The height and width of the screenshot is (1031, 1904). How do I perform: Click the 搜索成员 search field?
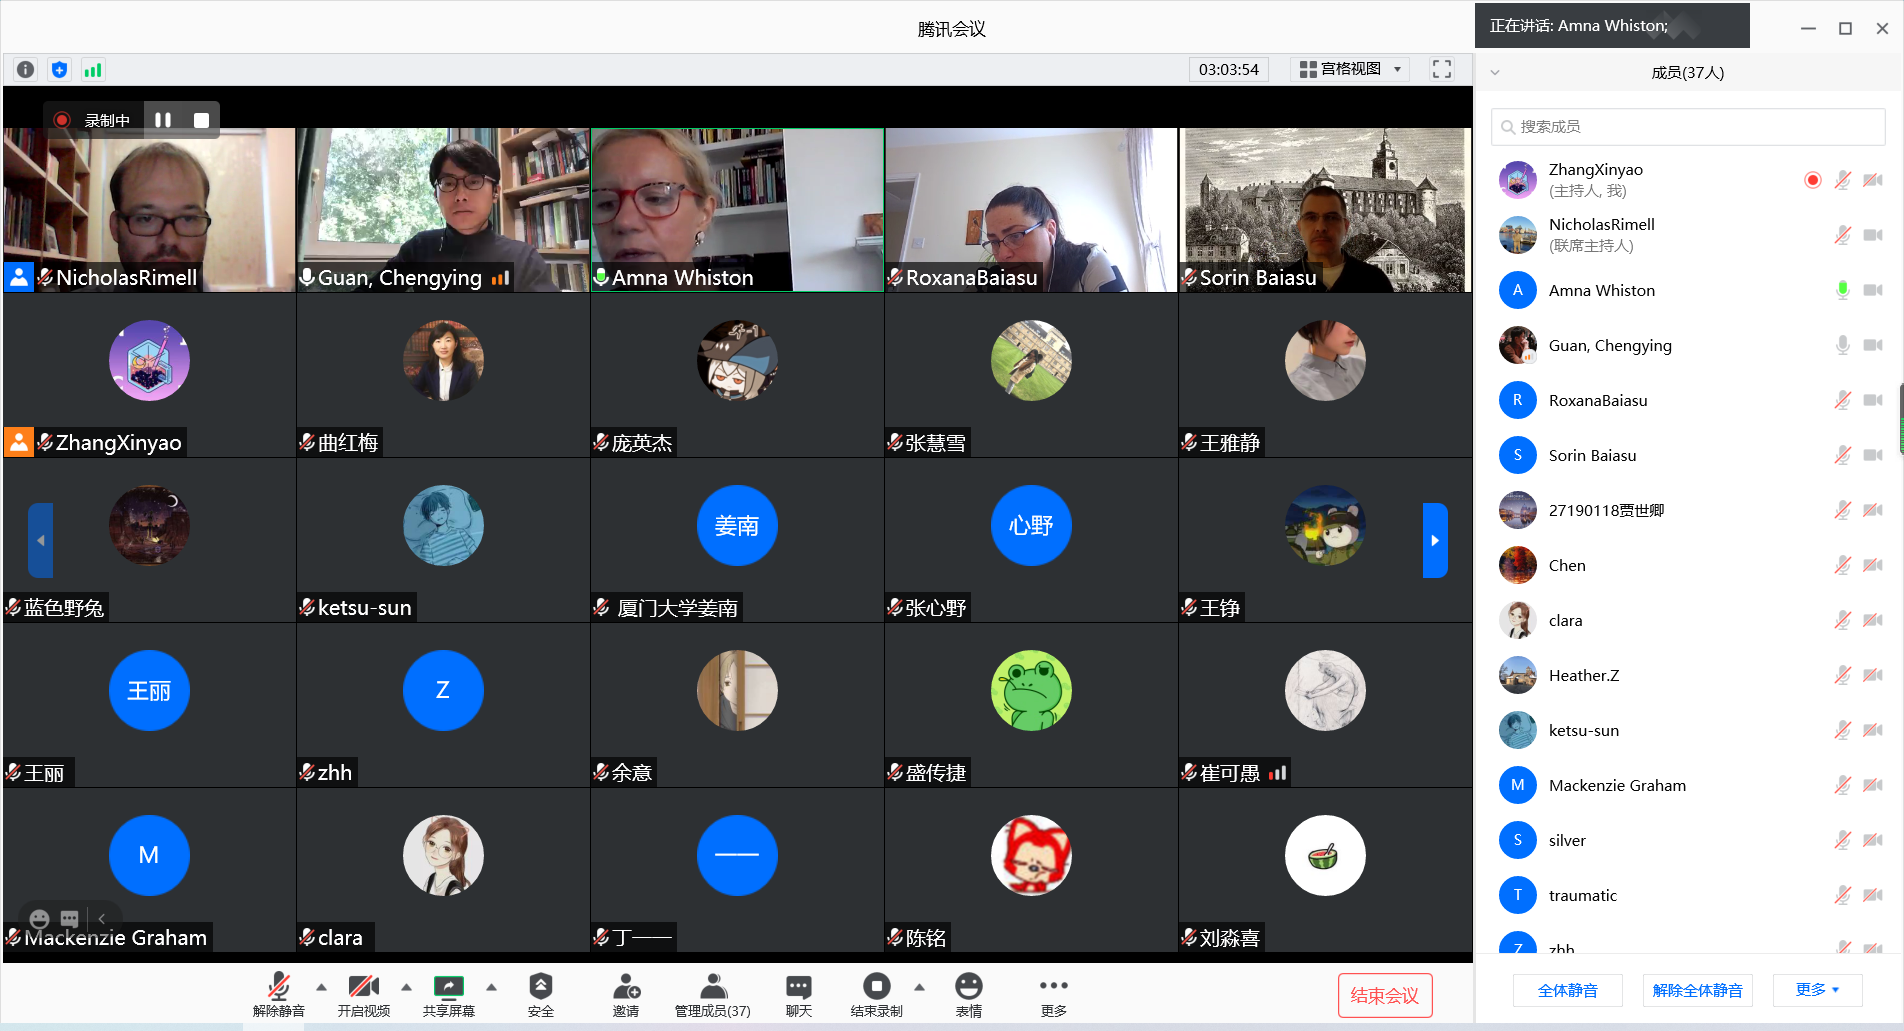1688,127
